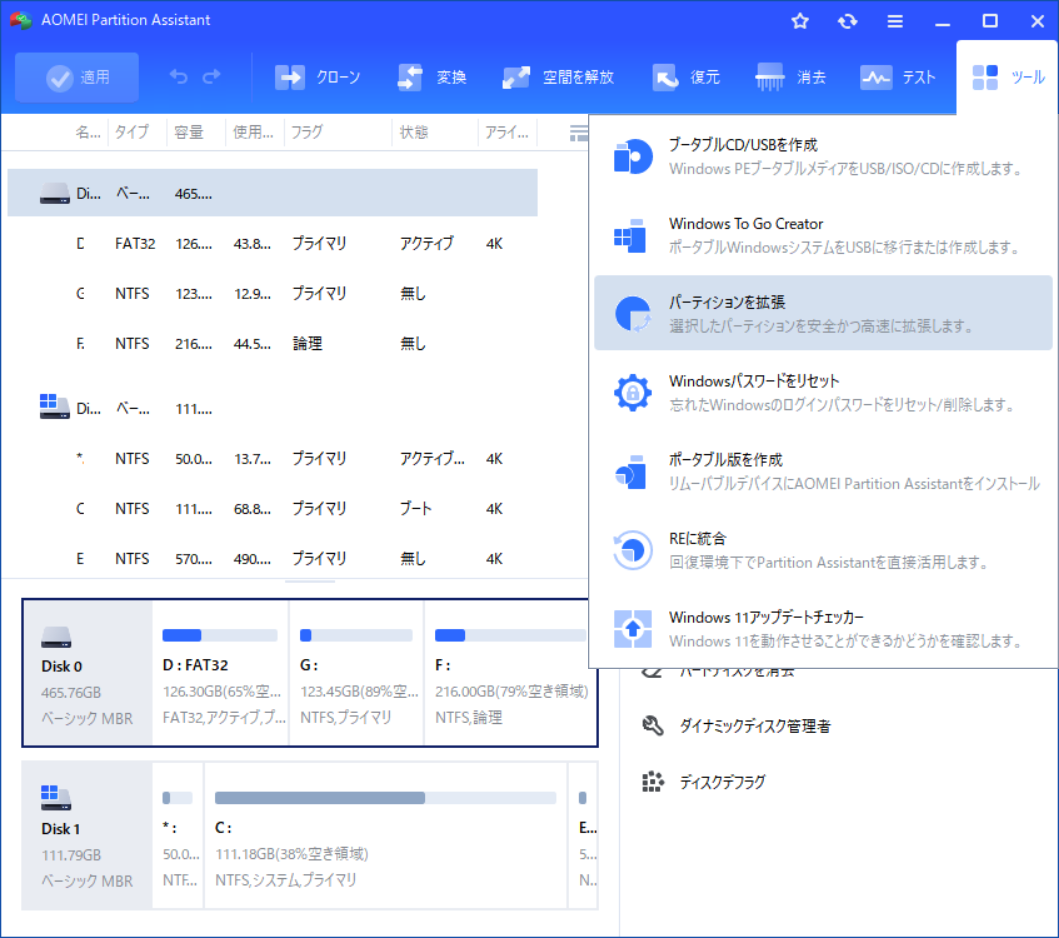This screenshot has height=938, width=1059.
Task: Select the NTFS partition row with 123
Action: (272, 293)
